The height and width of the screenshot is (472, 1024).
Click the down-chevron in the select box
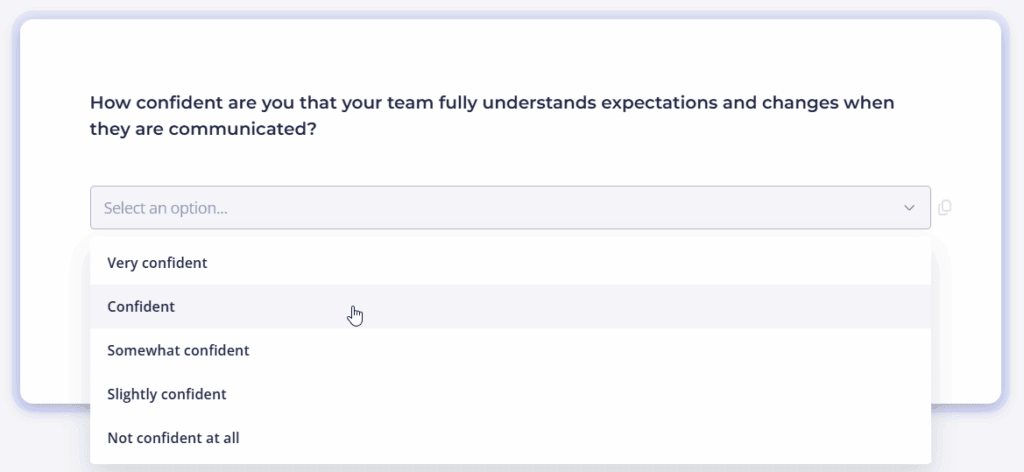909,208
